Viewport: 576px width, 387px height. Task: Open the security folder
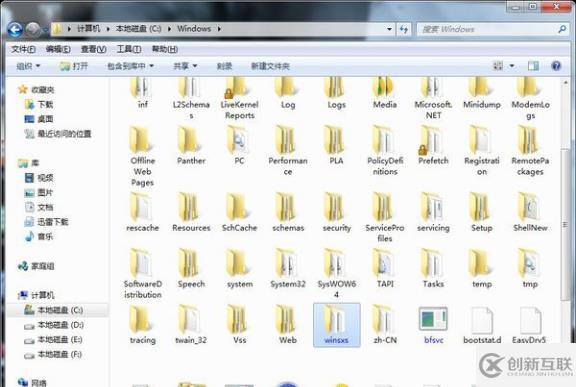pos(336,212)
